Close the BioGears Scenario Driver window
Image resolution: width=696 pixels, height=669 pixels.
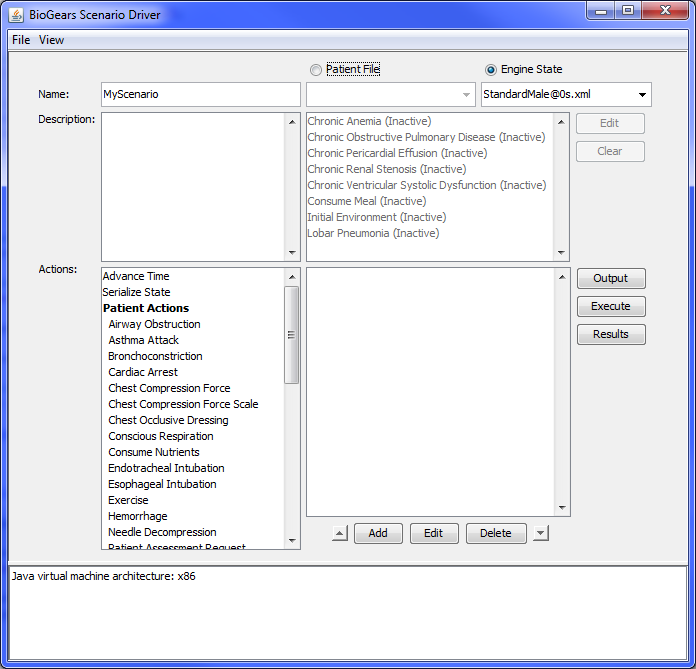665,11
